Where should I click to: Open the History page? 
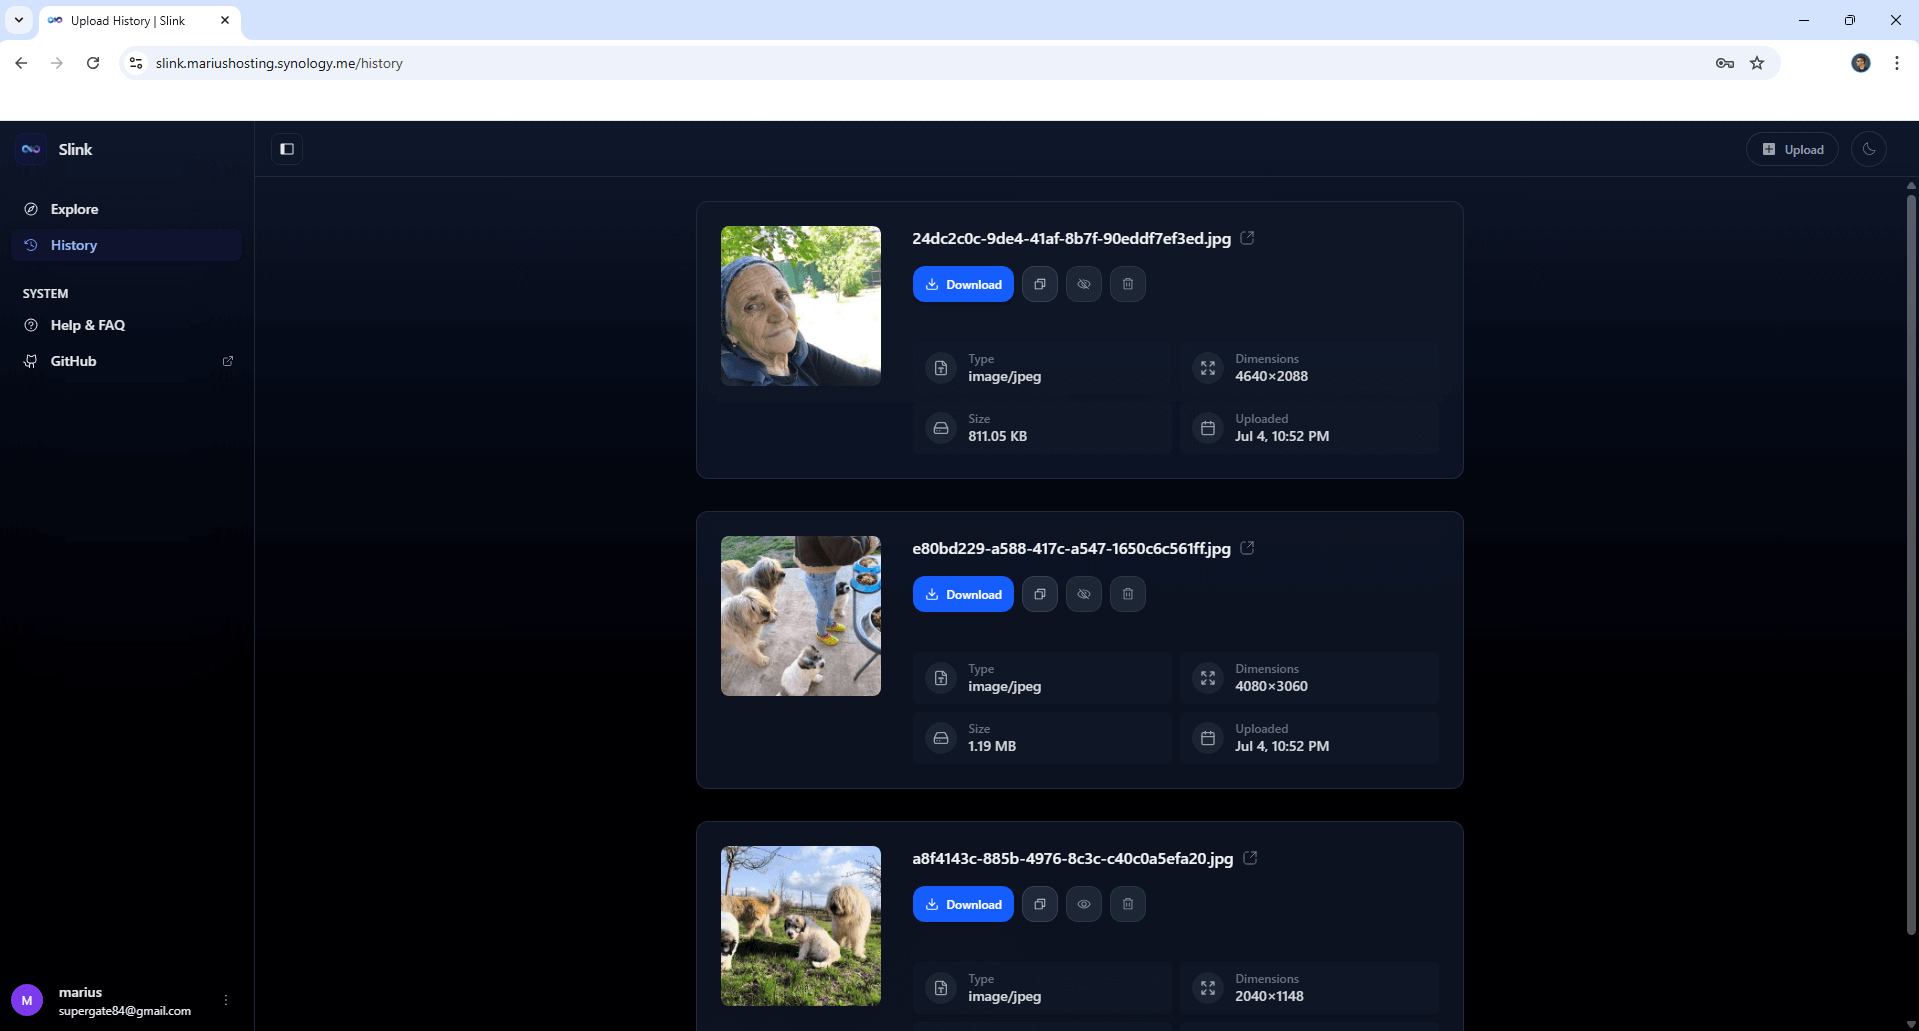click(x=126, y=245)
